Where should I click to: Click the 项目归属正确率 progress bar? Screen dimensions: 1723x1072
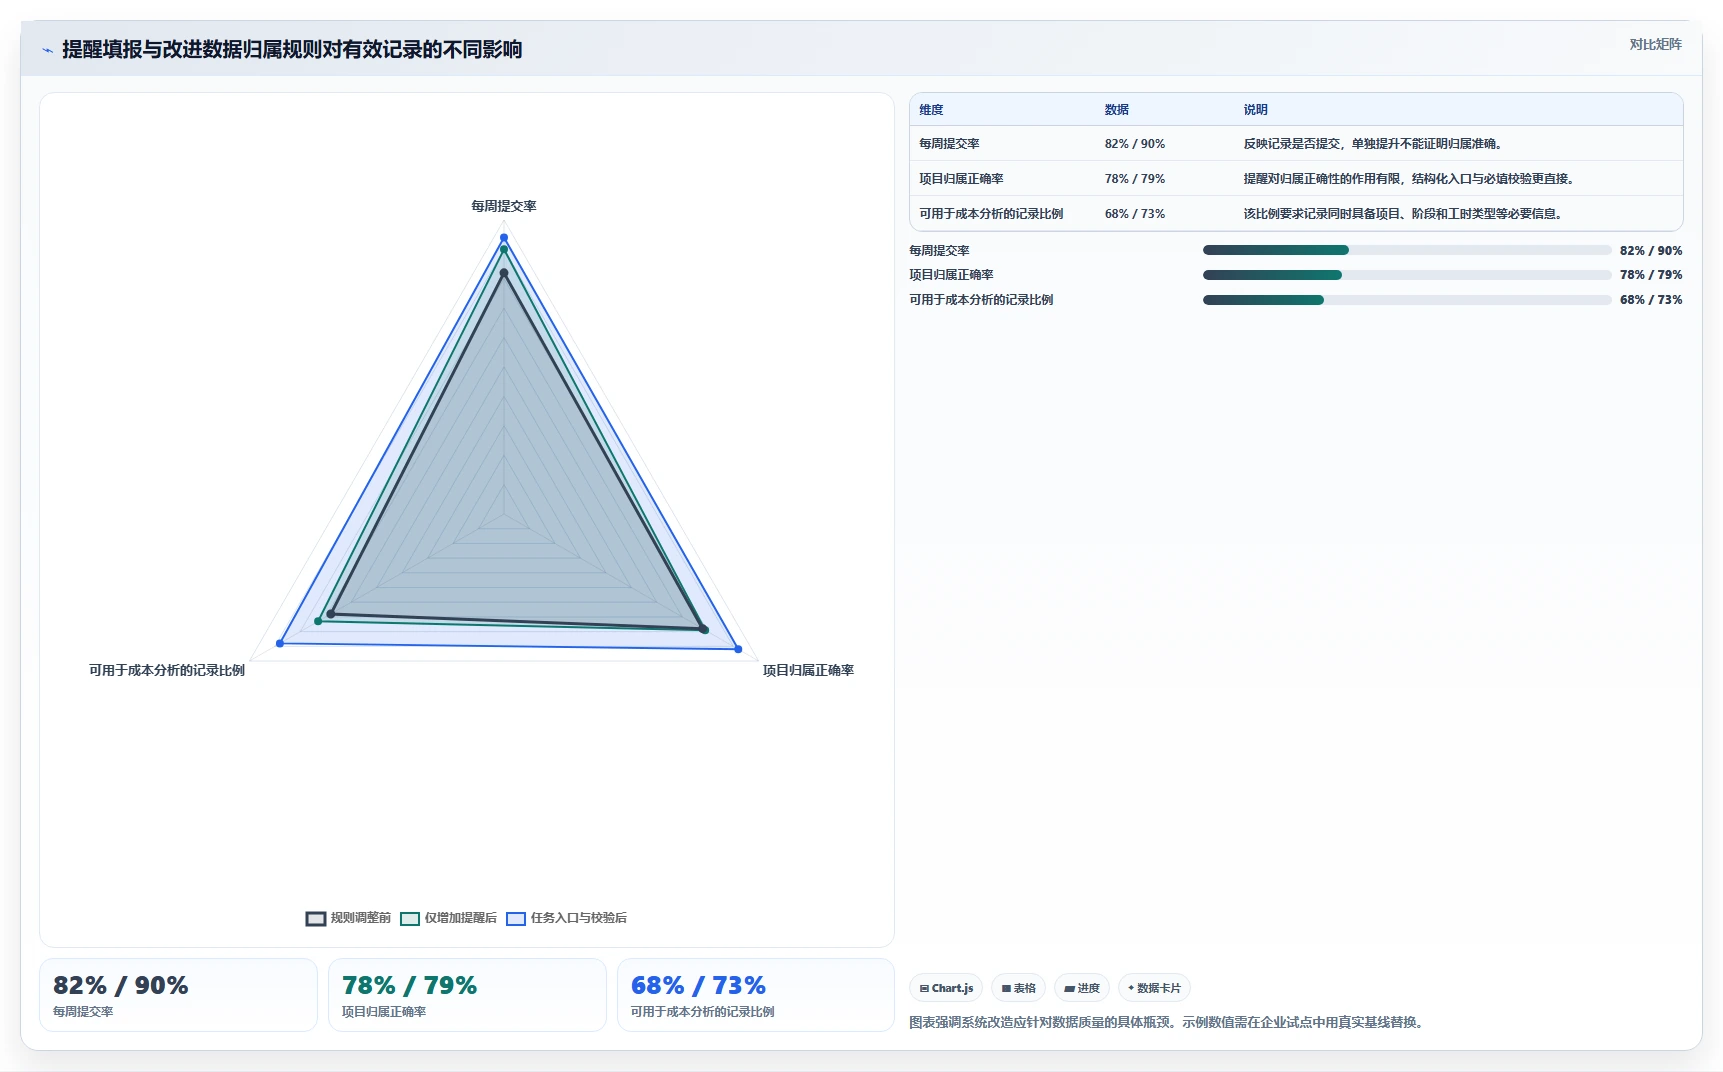1406,275
